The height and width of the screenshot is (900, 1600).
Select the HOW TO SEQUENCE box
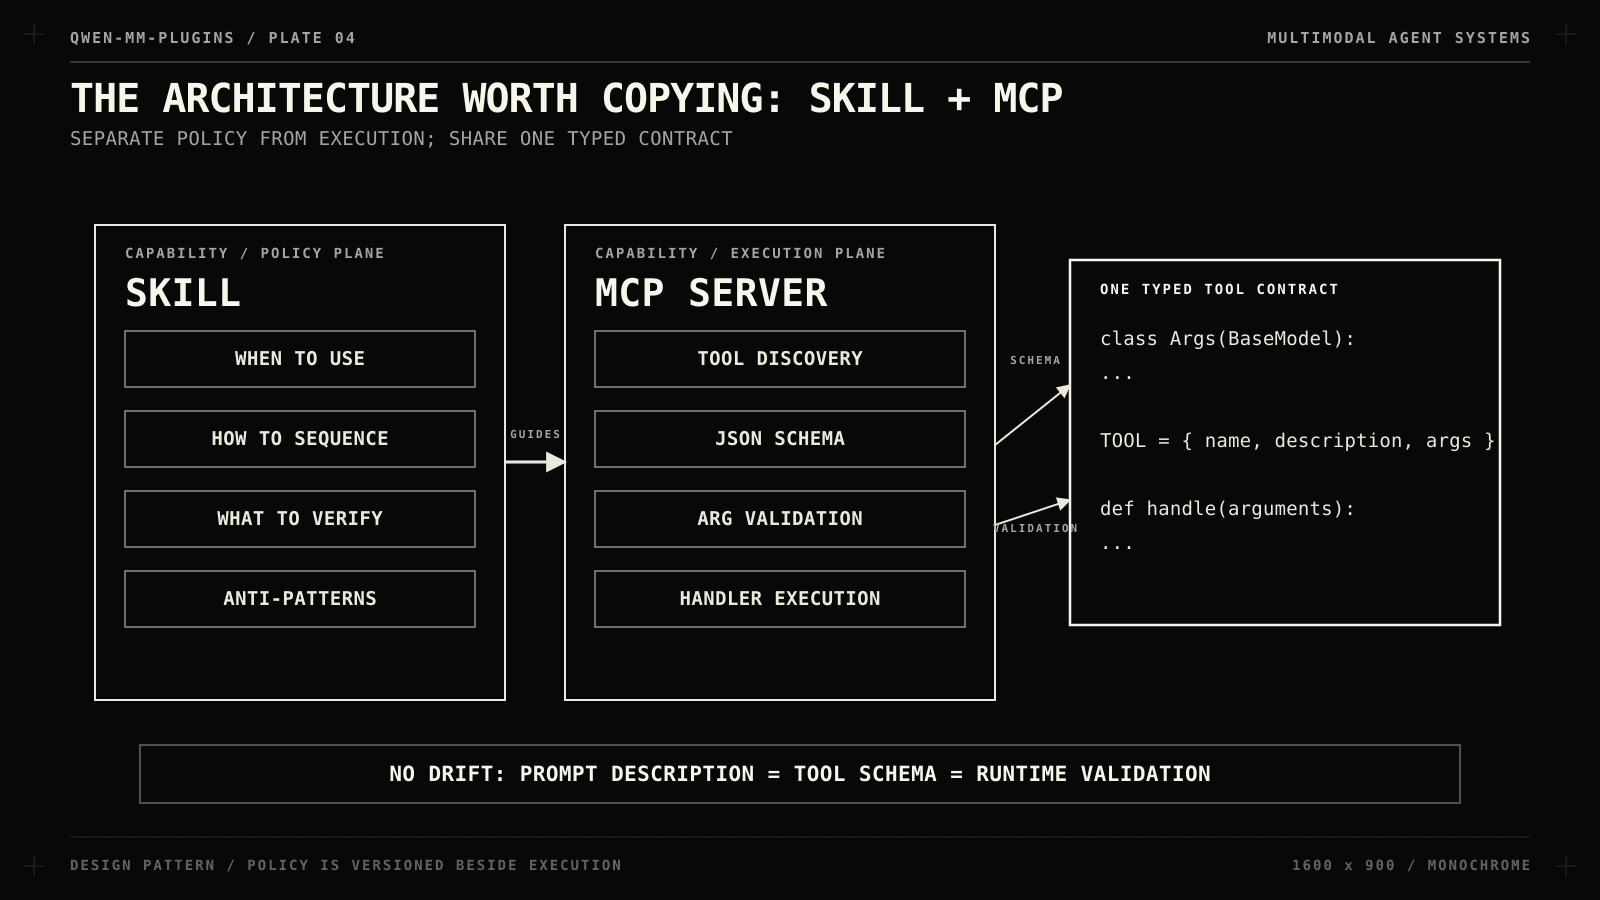(x=300, y=439)
